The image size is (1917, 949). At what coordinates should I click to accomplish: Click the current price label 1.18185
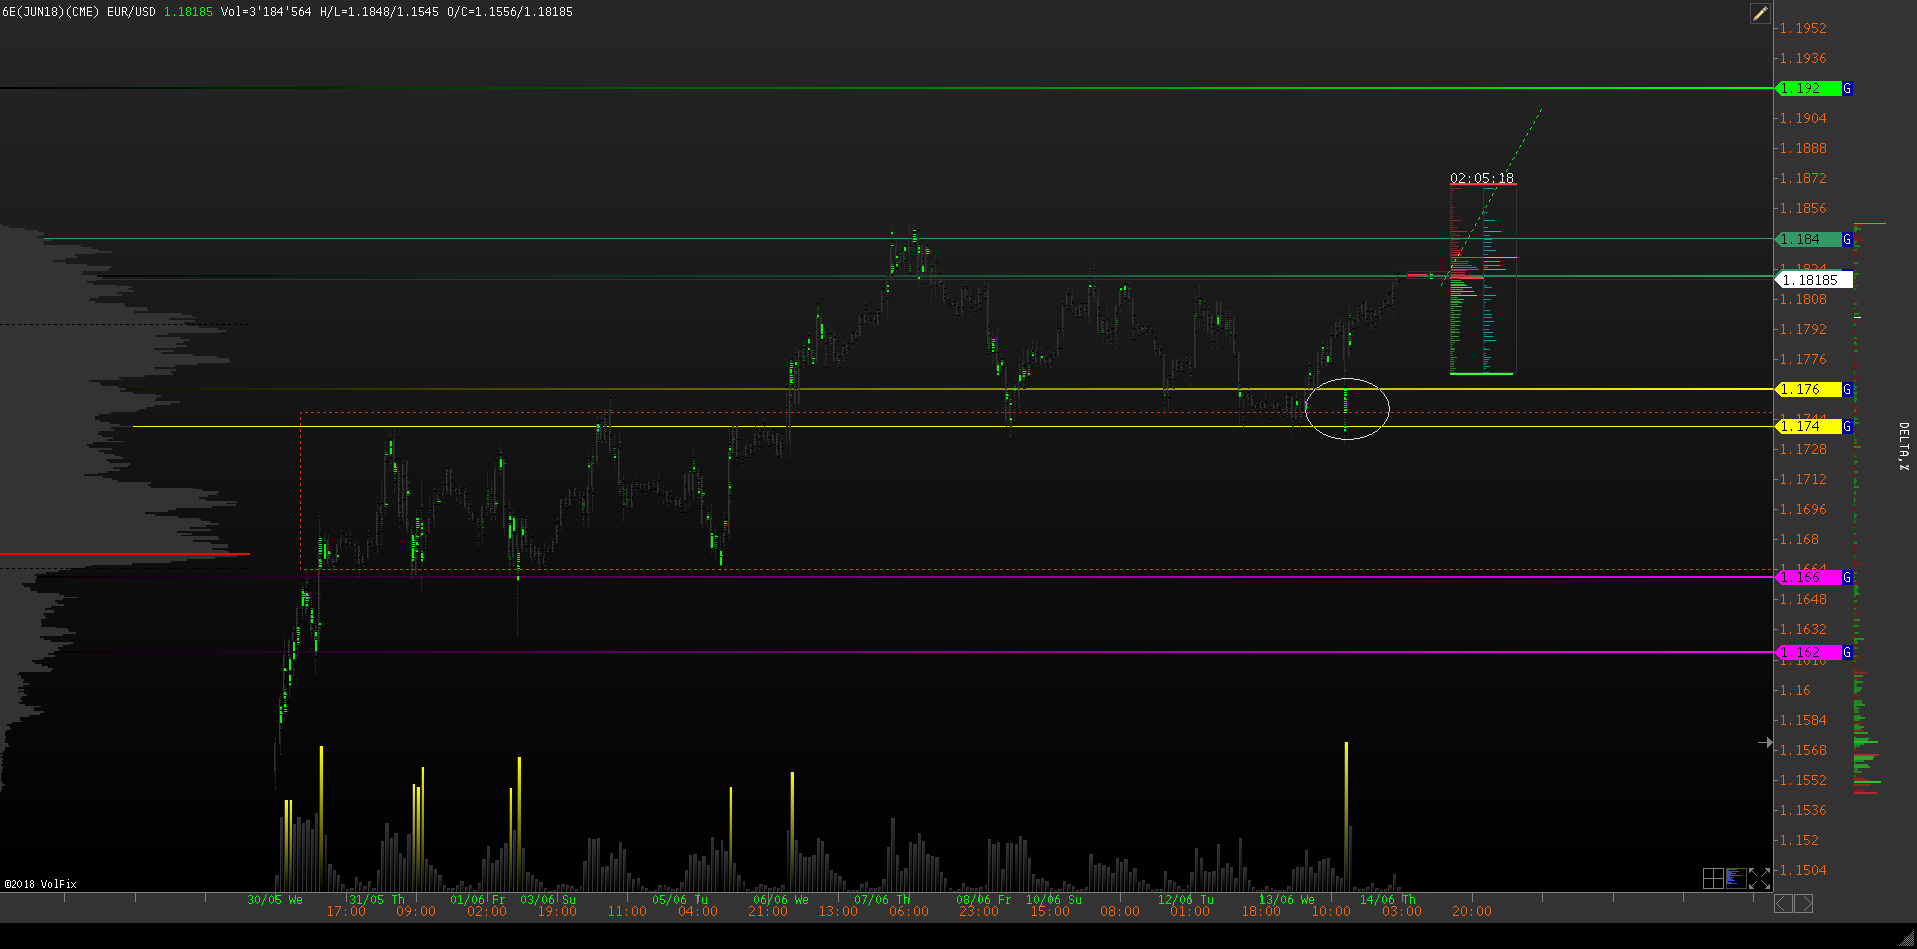pos(1813,280)
